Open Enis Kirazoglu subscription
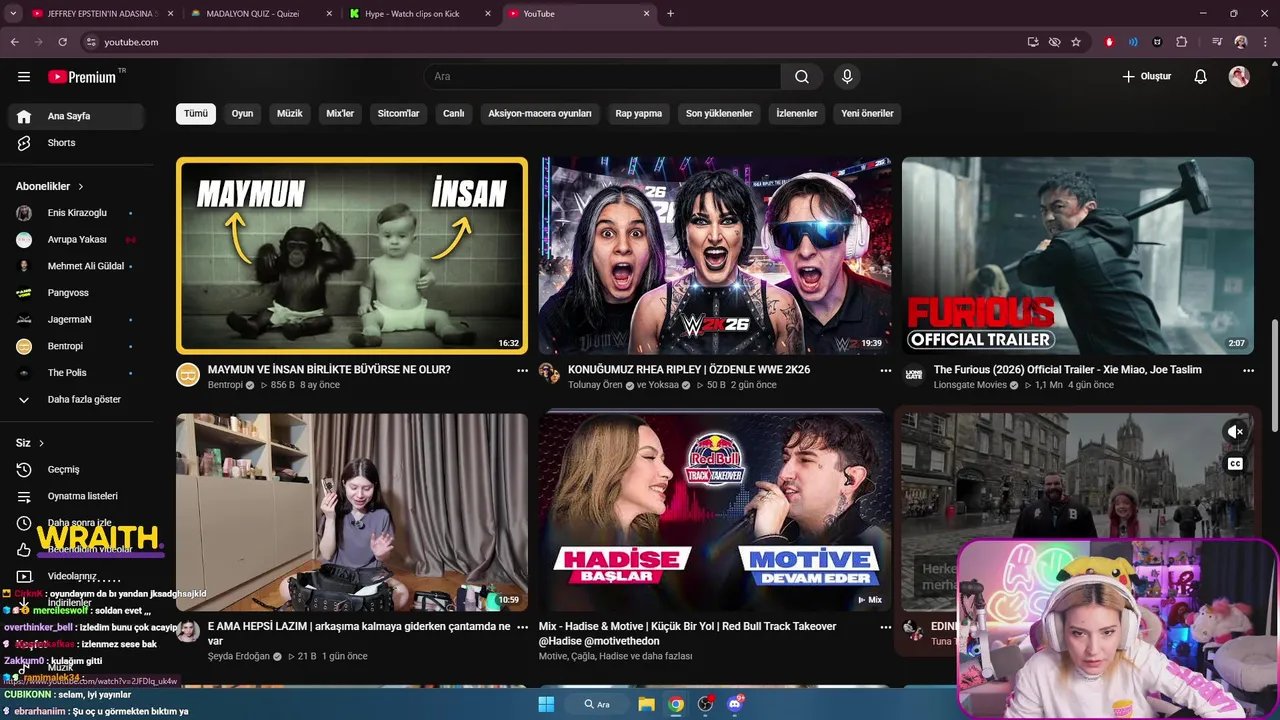The image size is (1280, 720). tap(76, 213)
